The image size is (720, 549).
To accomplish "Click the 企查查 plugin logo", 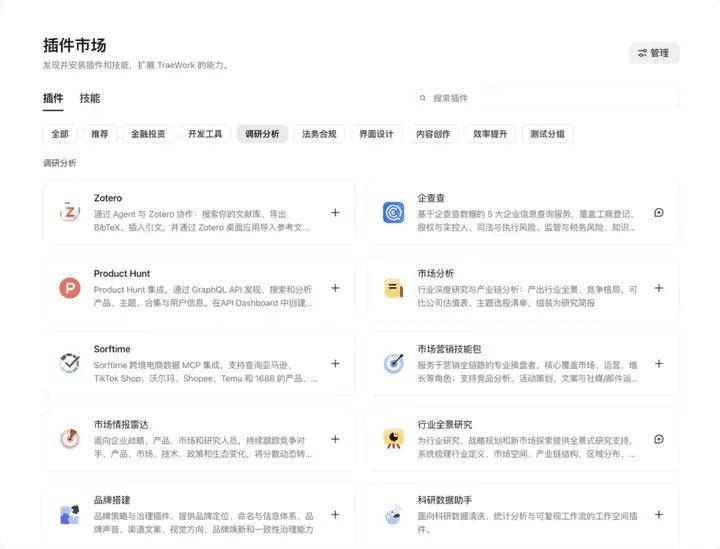I will coord(394,213).
